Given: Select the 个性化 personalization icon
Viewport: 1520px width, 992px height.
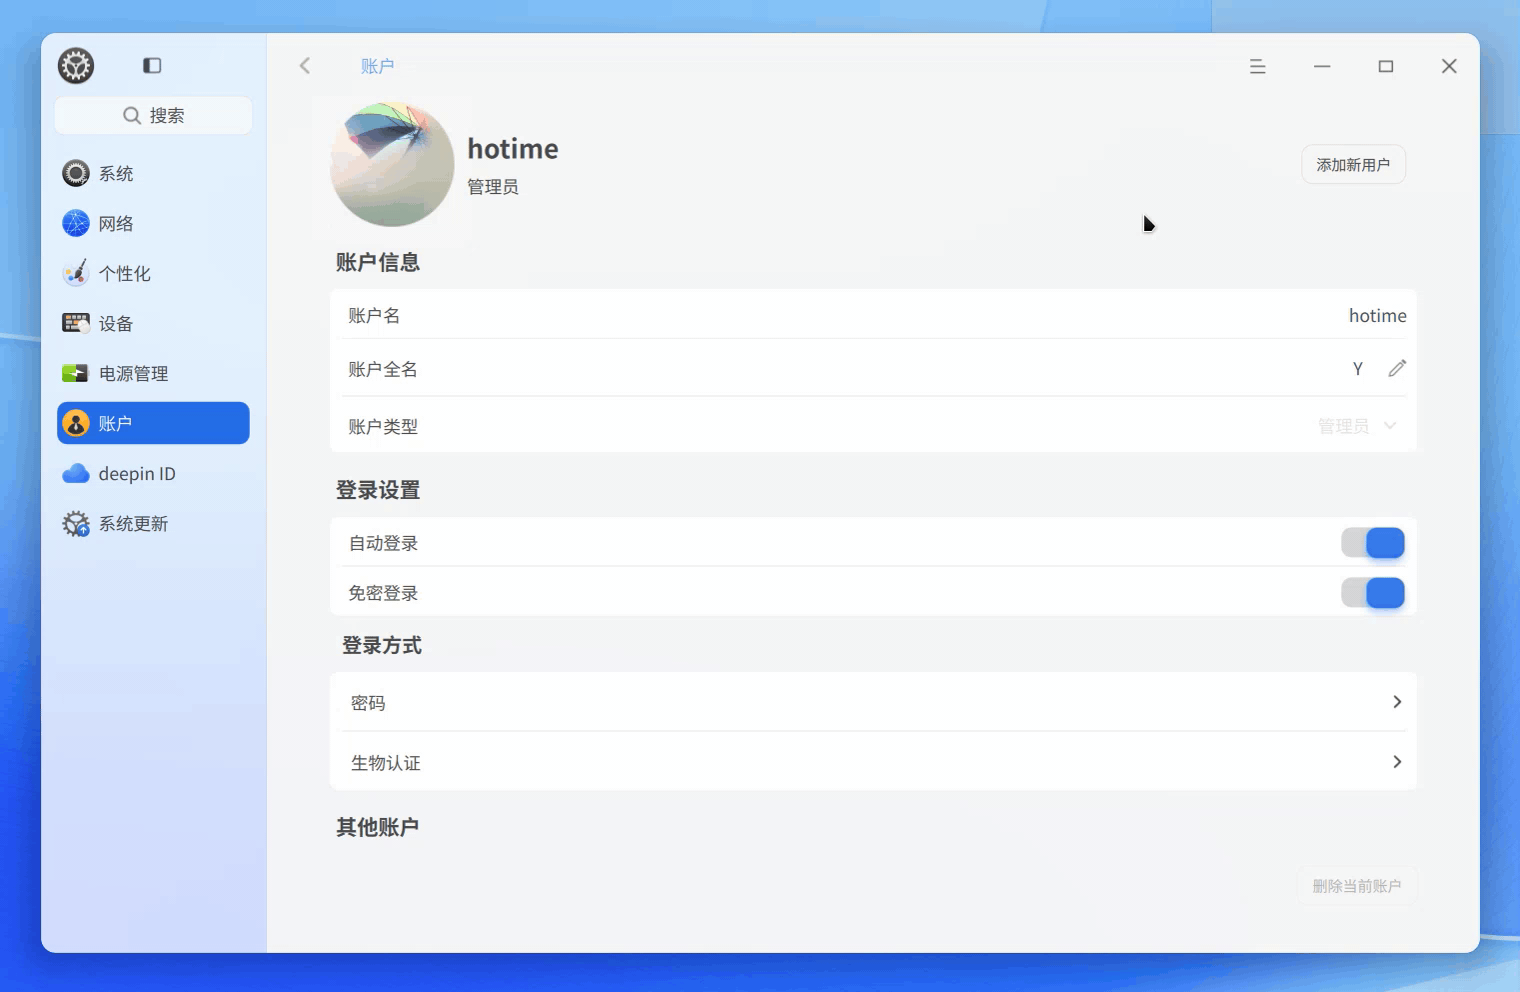Looking at the screenshot, I should [76, 274].
